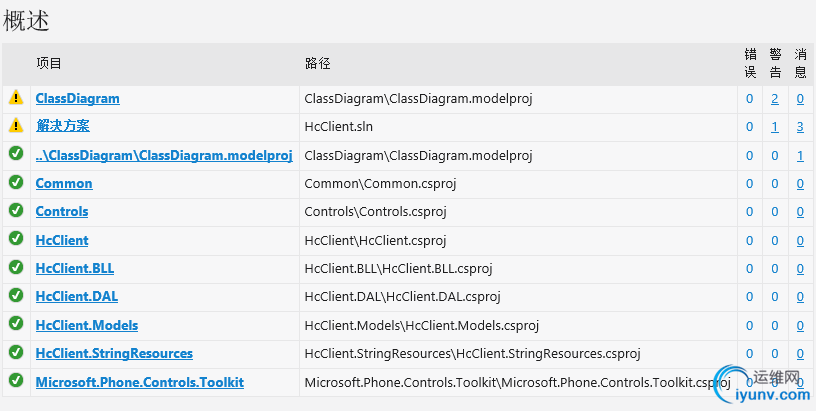Click the message count 3 for 解决方案
The height and width of the screenshot is (411, 816).
point(800,127)
